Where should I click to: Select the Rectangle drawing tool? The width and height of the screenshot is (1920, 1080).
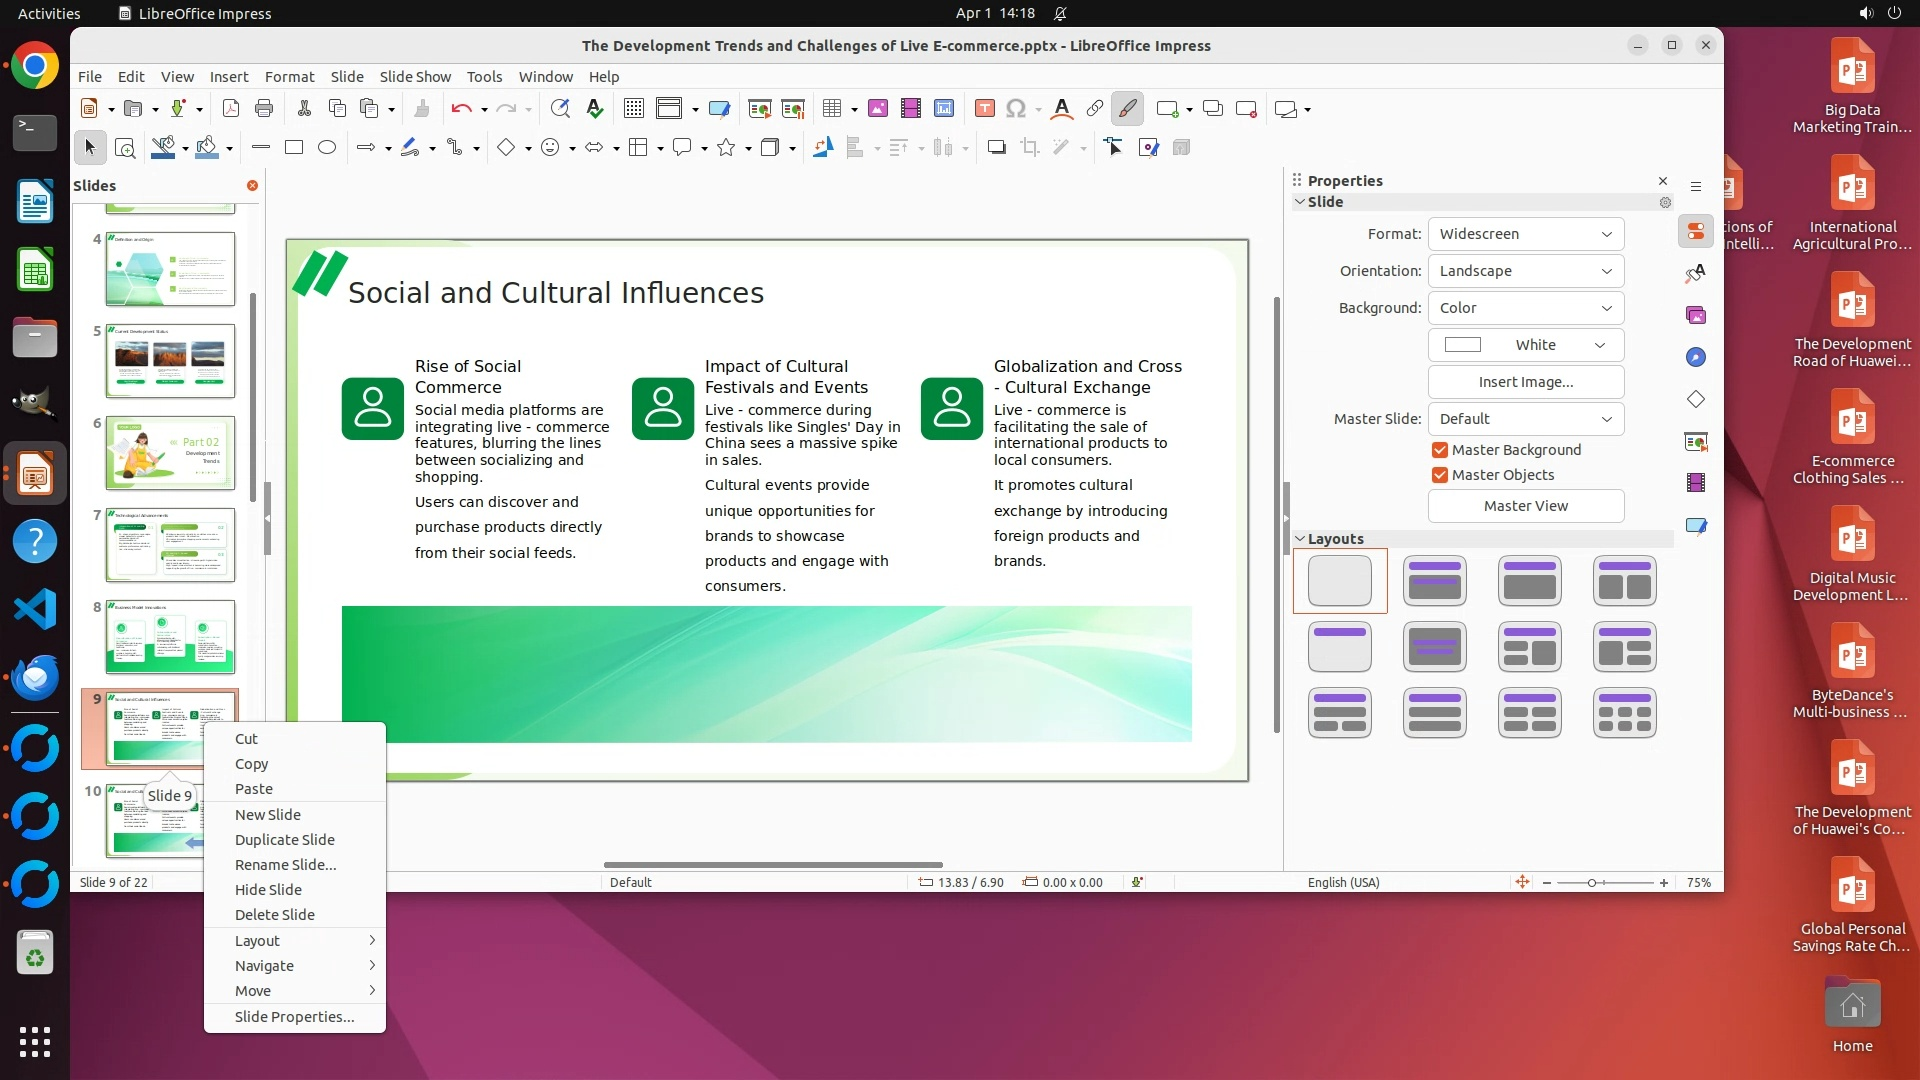pos(293,148)
